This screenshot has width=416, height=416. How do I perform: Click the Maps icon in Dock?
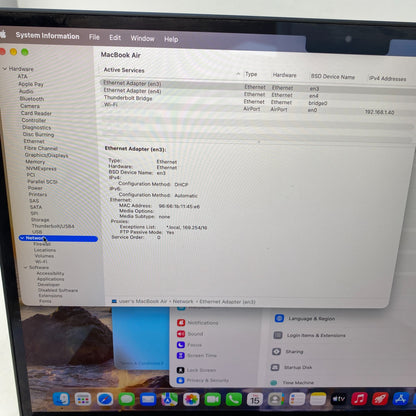point(169,399)
